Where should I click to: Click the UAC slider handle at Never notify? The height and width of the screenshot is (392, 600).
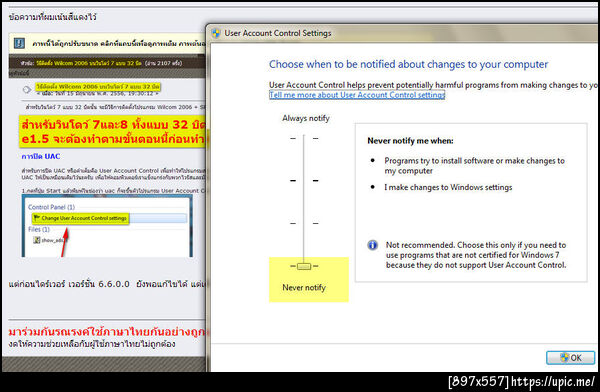coord(304,266)
